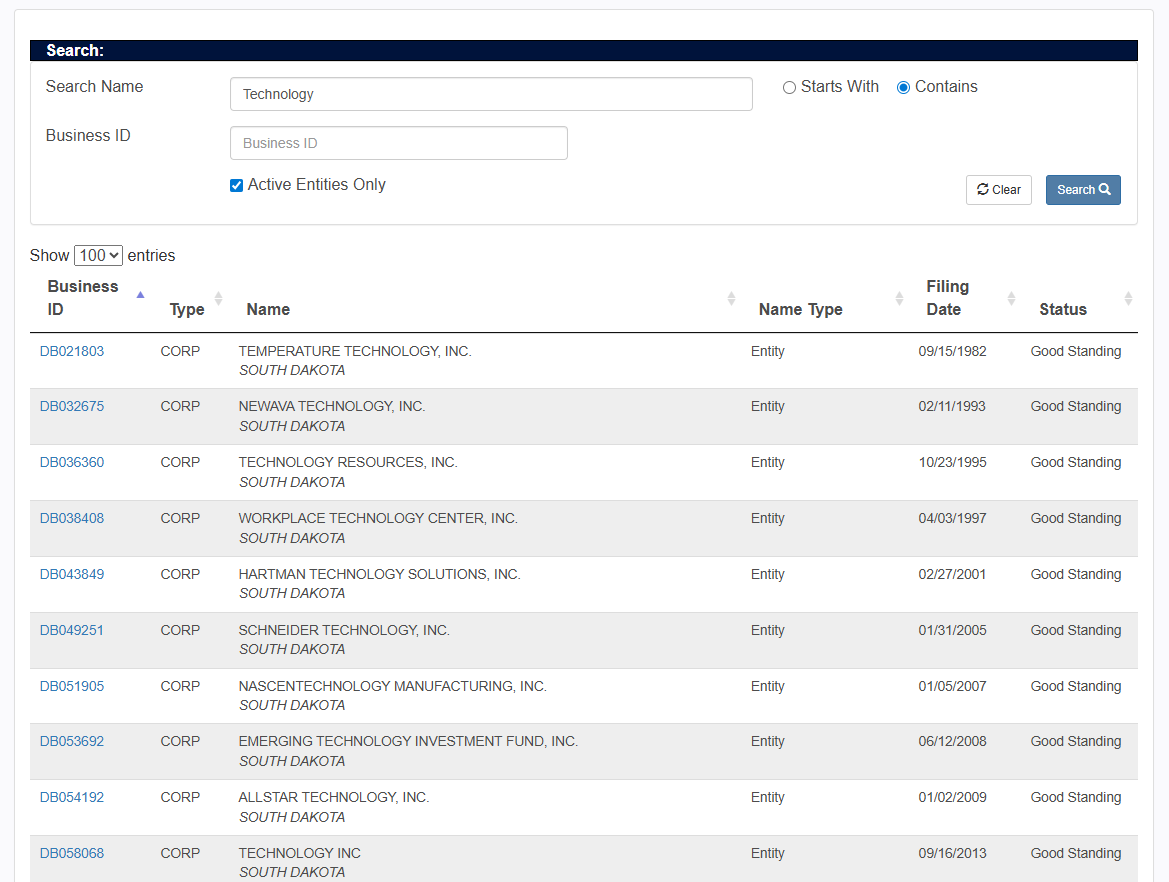Open business record DB036360
Screen dimensions: 1169x882
(72, 462)
